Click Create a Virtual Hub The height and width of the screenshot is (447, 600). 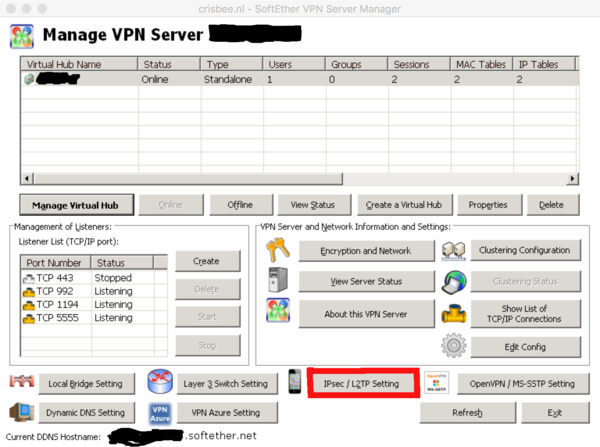(x=405, y=205)
